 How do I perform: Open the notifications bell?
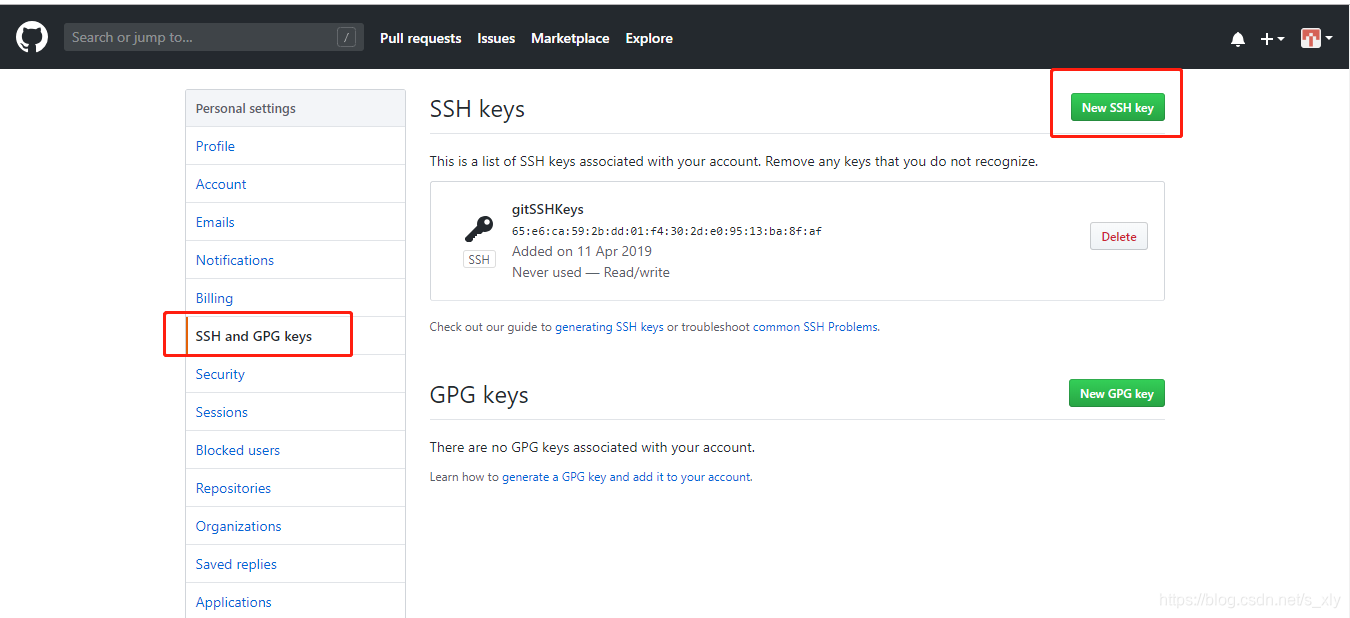coord(1238,39)
